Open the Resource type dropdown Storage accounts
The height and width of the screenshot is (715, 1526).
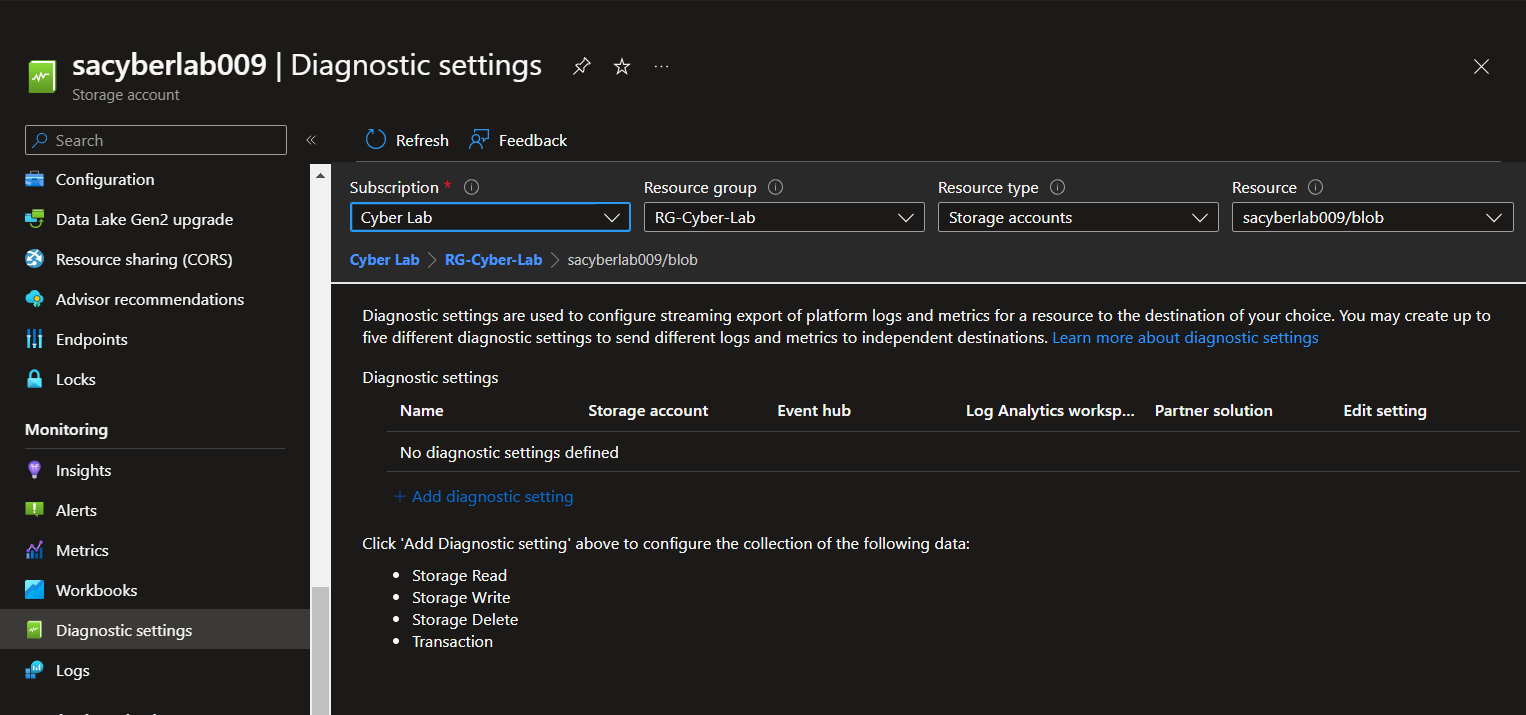1078,218
